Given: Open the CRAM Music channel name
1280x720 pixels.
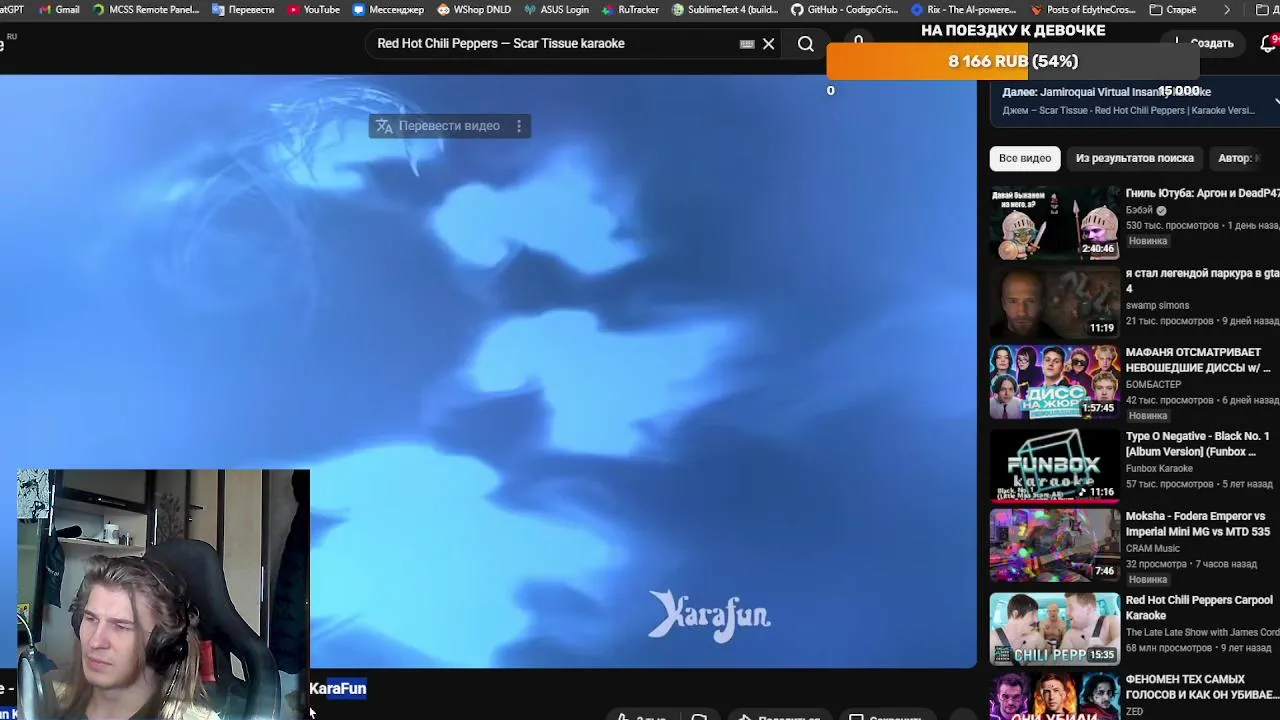Looking at the screenshot, I should coord(1153,548).
